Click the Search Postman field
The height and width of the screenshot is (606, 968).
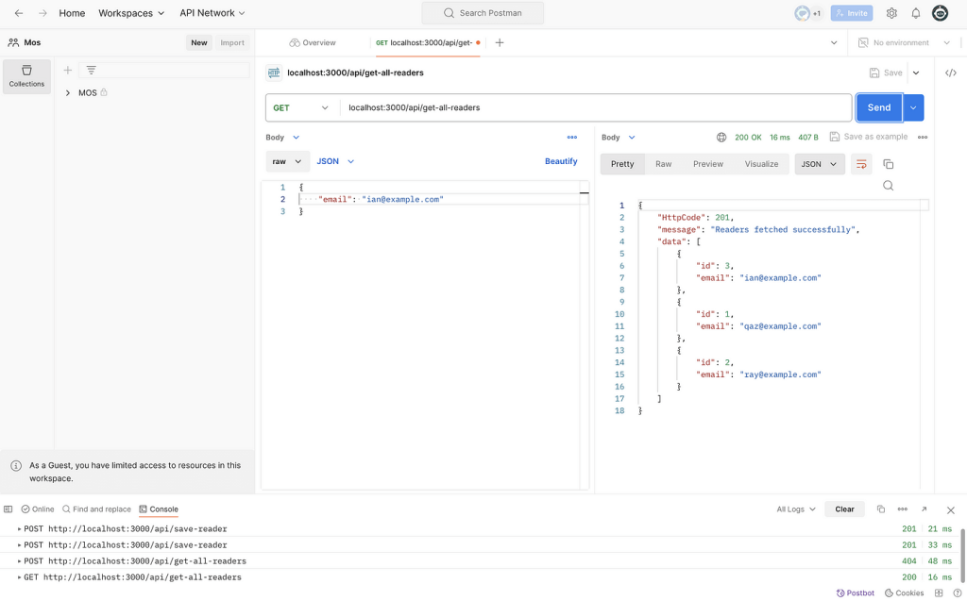pyautogui.click(x=483, y=13)
